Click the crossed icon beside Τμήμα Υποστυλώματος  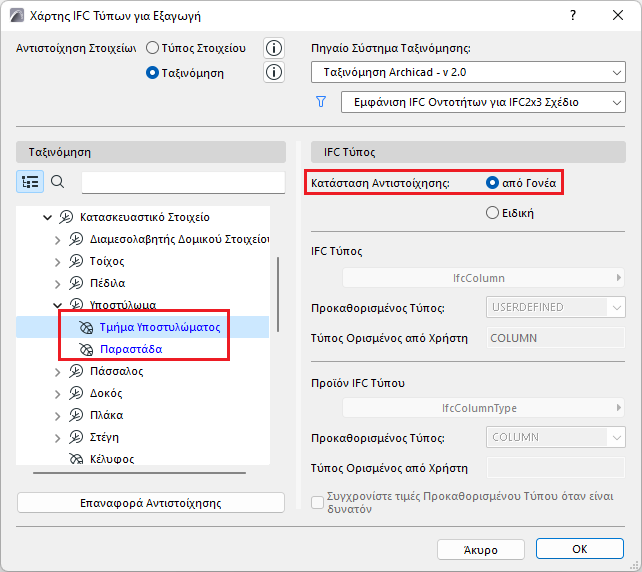86,327
